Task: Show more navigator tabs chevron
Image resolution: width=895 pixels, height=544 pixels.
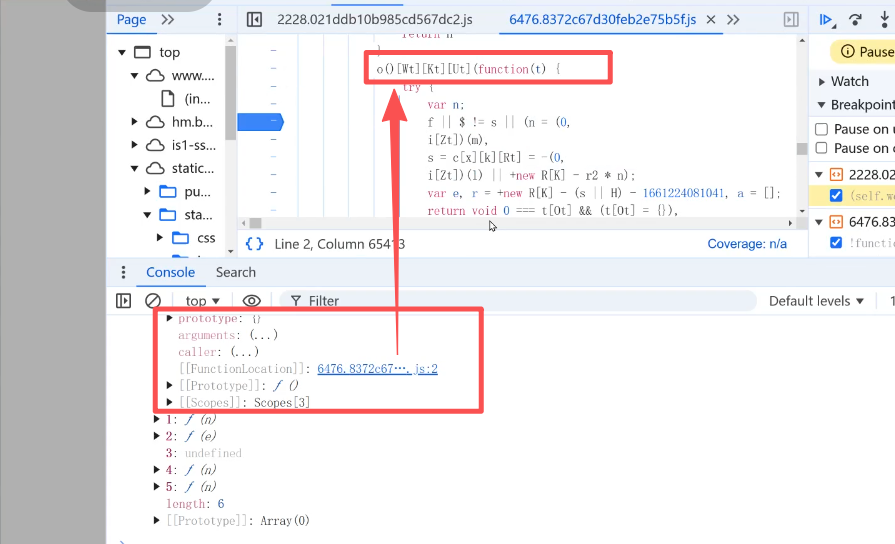Action: click(x=167, y=19)
